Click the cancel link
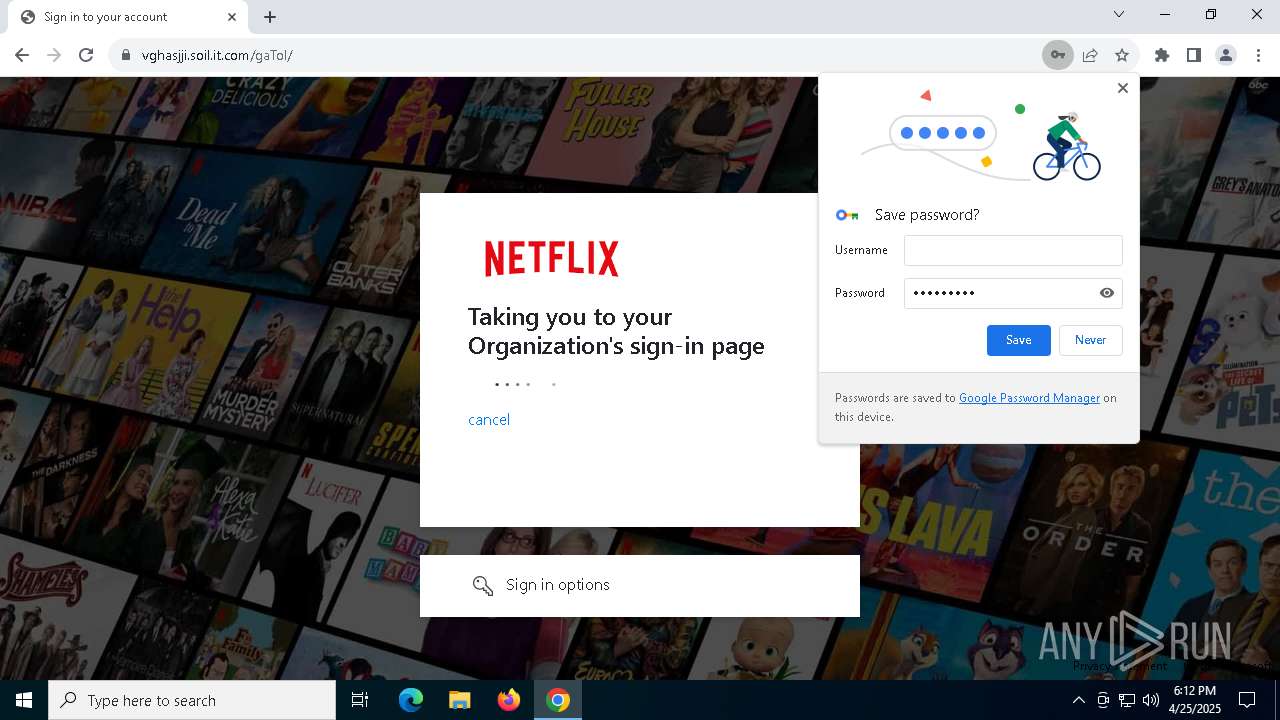This screenshot has width=1280, height=720. (x=489, y=420)
